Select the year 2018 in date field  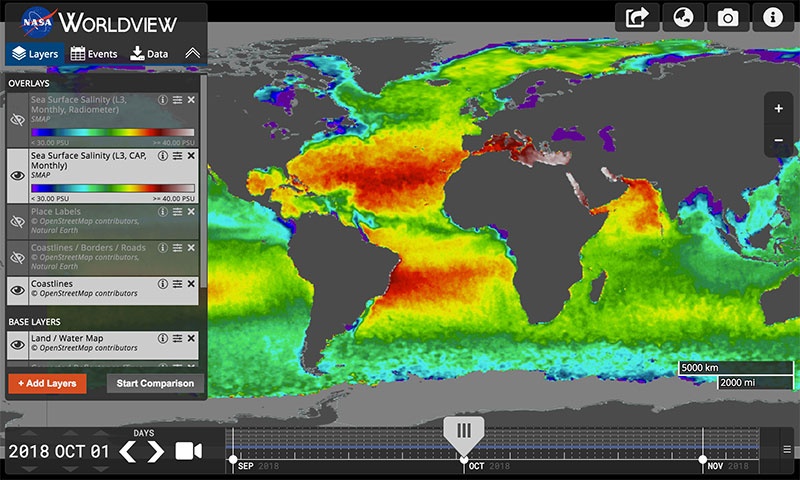coord(29,451)
